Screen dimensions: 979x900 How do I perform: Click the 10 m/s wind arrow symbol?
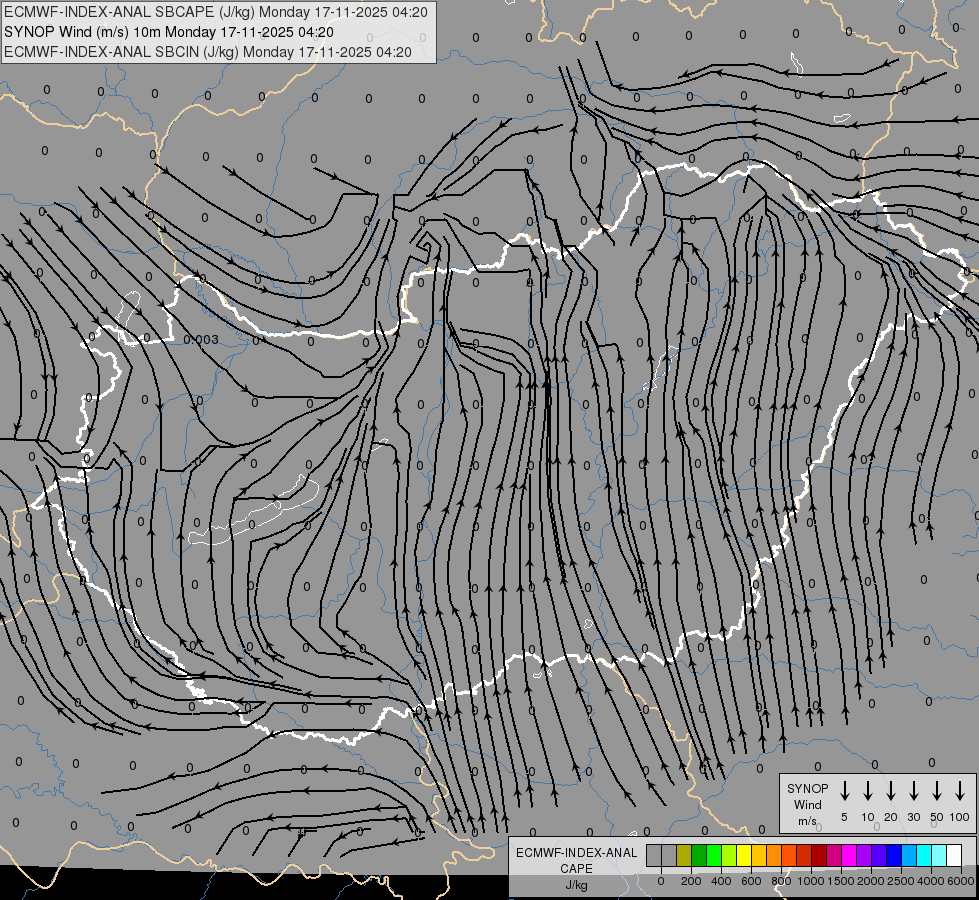click(867, 790)
